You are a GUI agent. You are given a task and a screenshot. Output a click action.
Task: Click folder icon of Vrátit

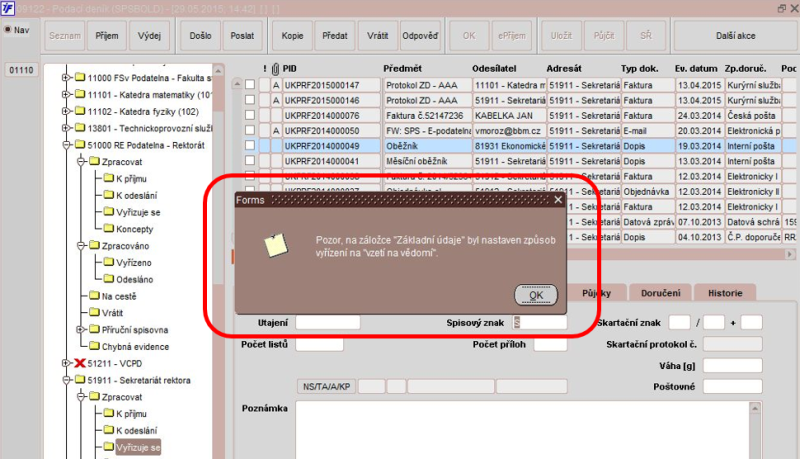click(94, 312)
